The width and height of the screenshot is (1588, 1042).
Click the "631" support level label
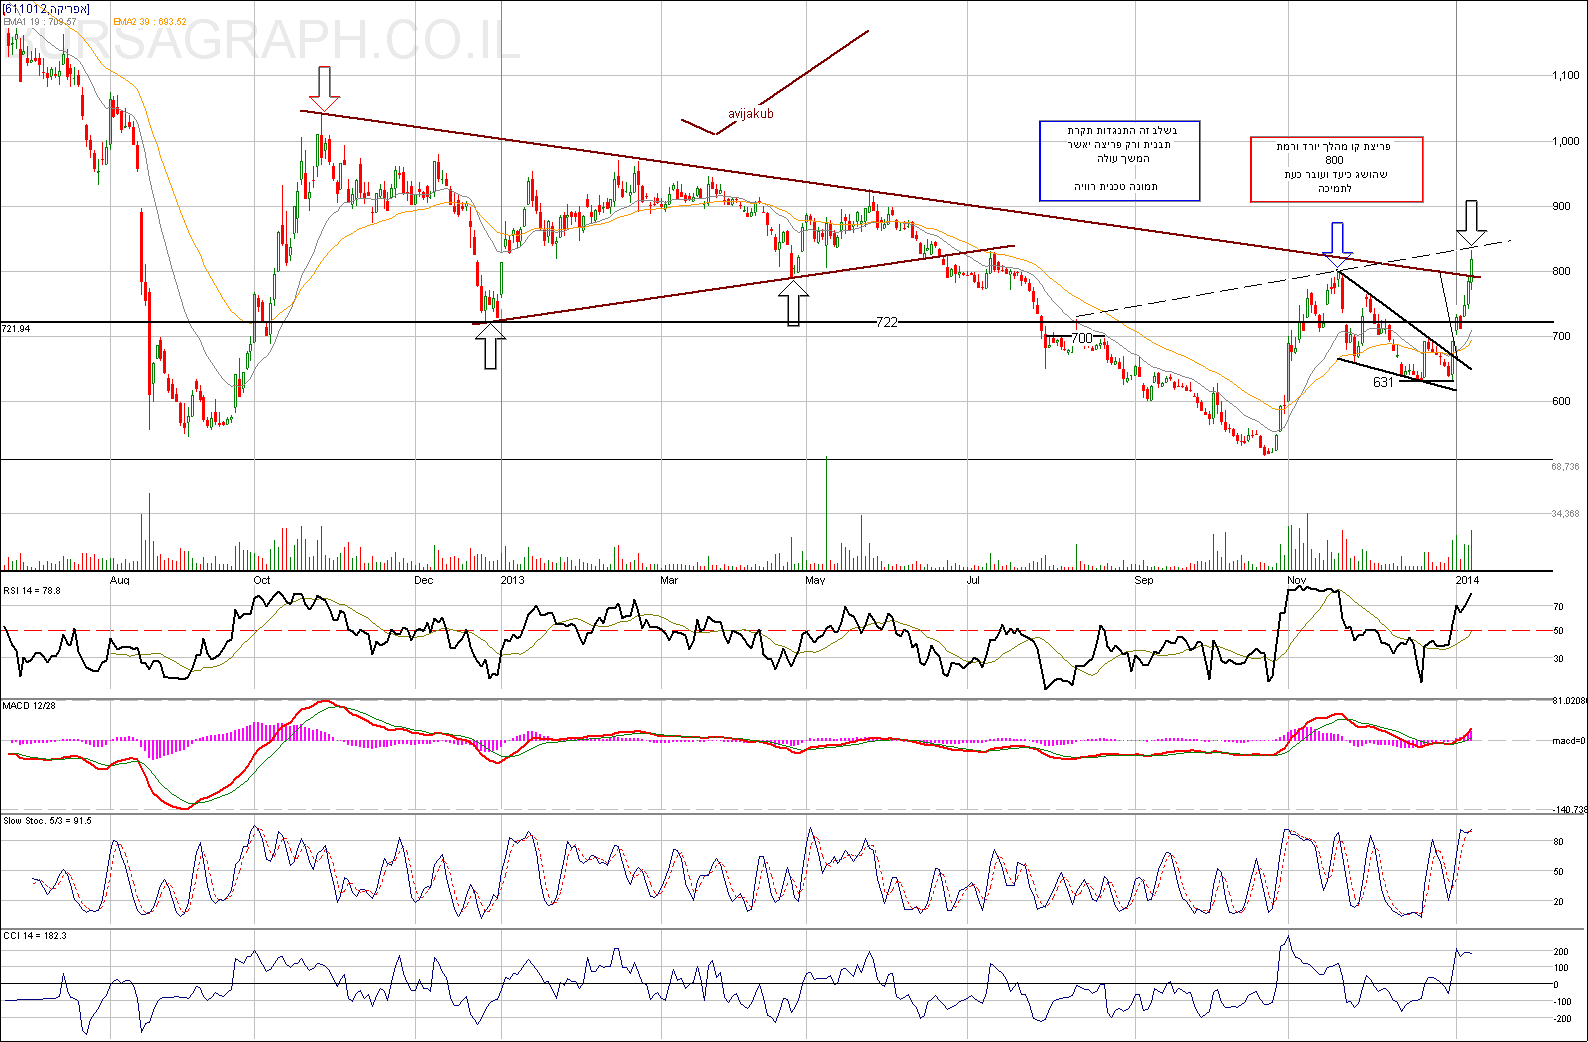tap(1383, 382)
